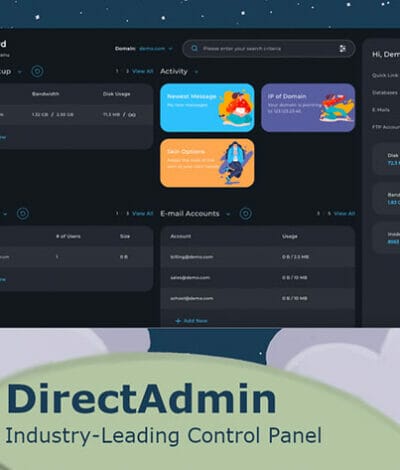Click the # of Users column header
Viewport: 400px width, 470px height.
pos(68,236)
